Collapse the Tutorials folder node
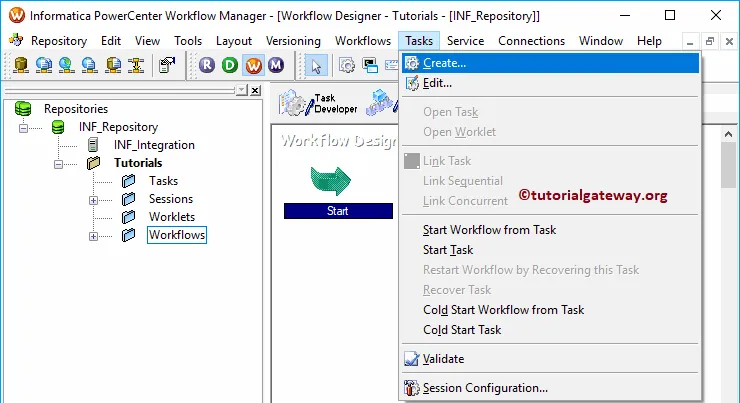 tap(58, 164)
